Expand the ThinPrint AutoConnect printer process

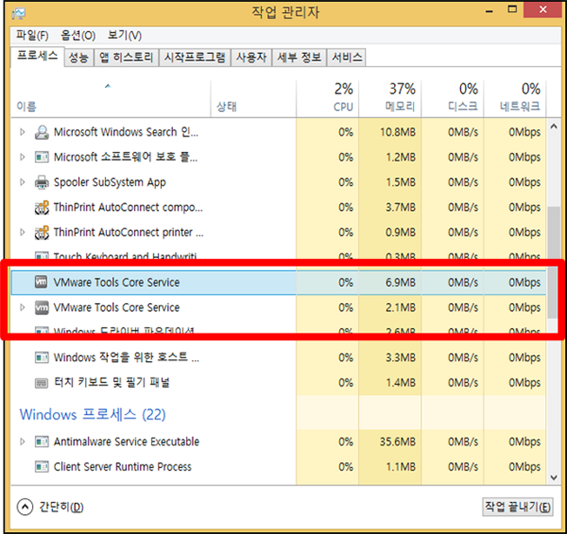(22, 232)
